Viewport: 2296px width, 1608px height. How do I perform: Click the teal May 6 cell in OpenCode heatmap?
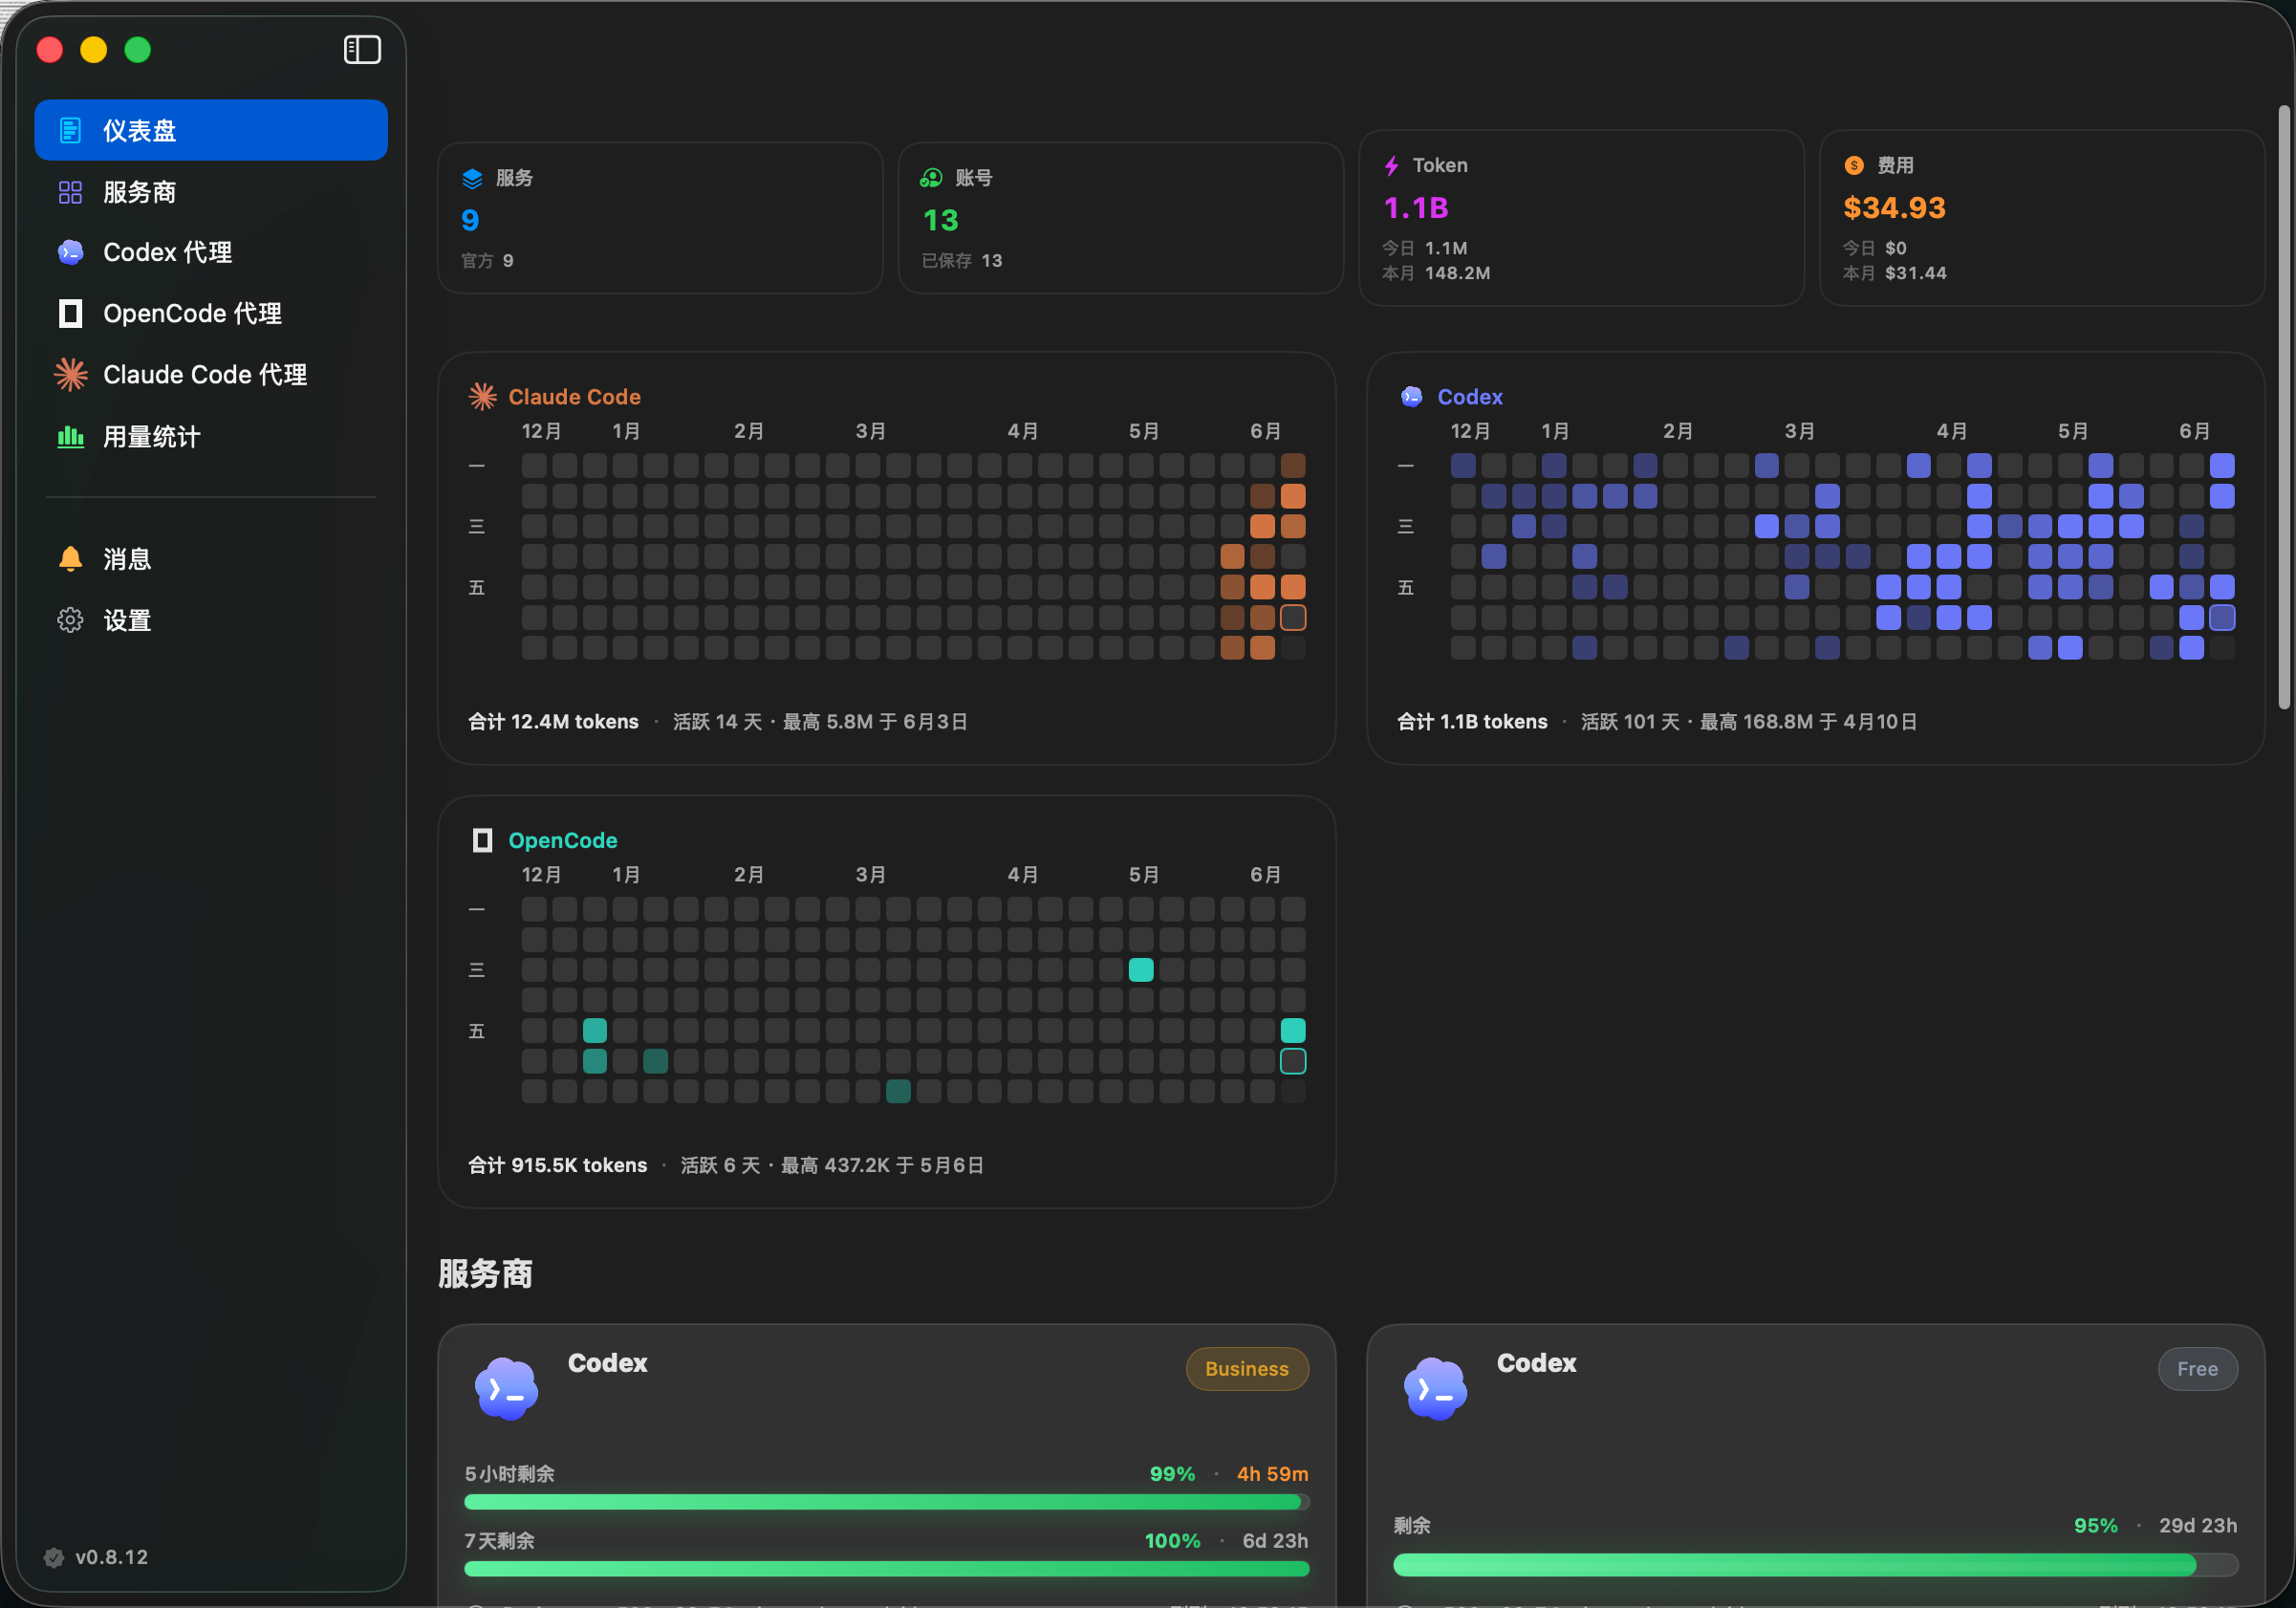1141,970
